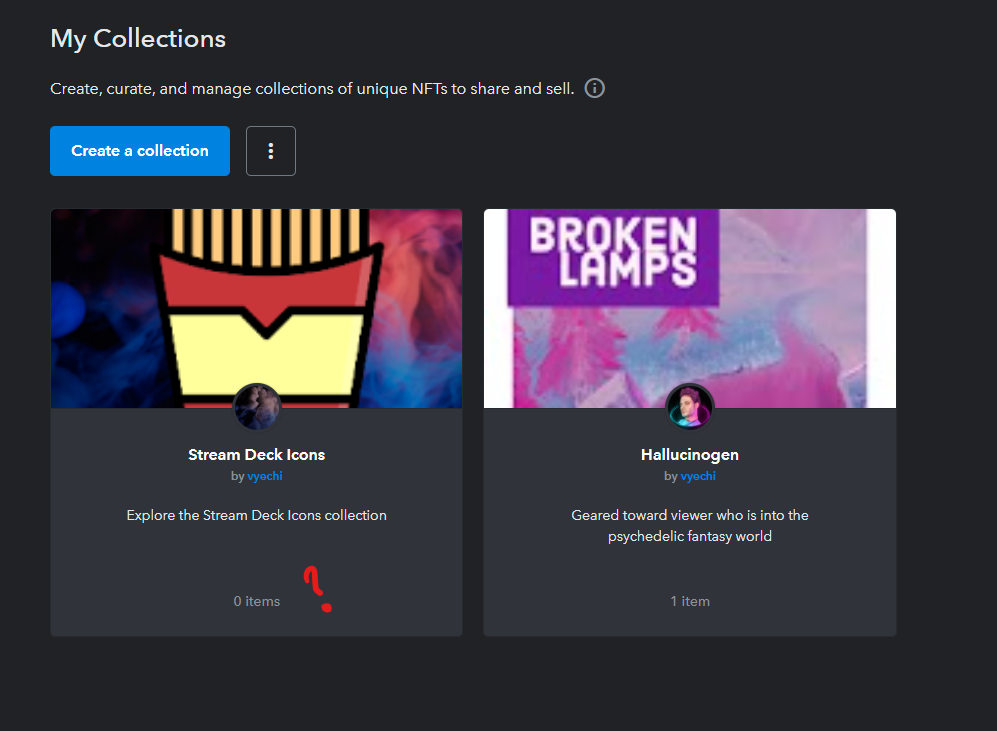Click the '0 items' label on Stream Deck Icons
The width and height of the screenshot is (997, 731).
pos(256,601)
